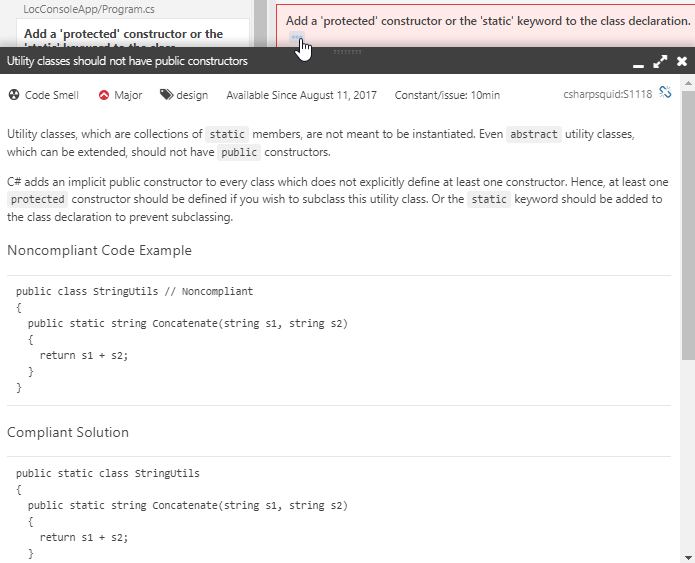695x563 pixels.
Task: Click the 'Major' severity label
Action: [128, 95]
